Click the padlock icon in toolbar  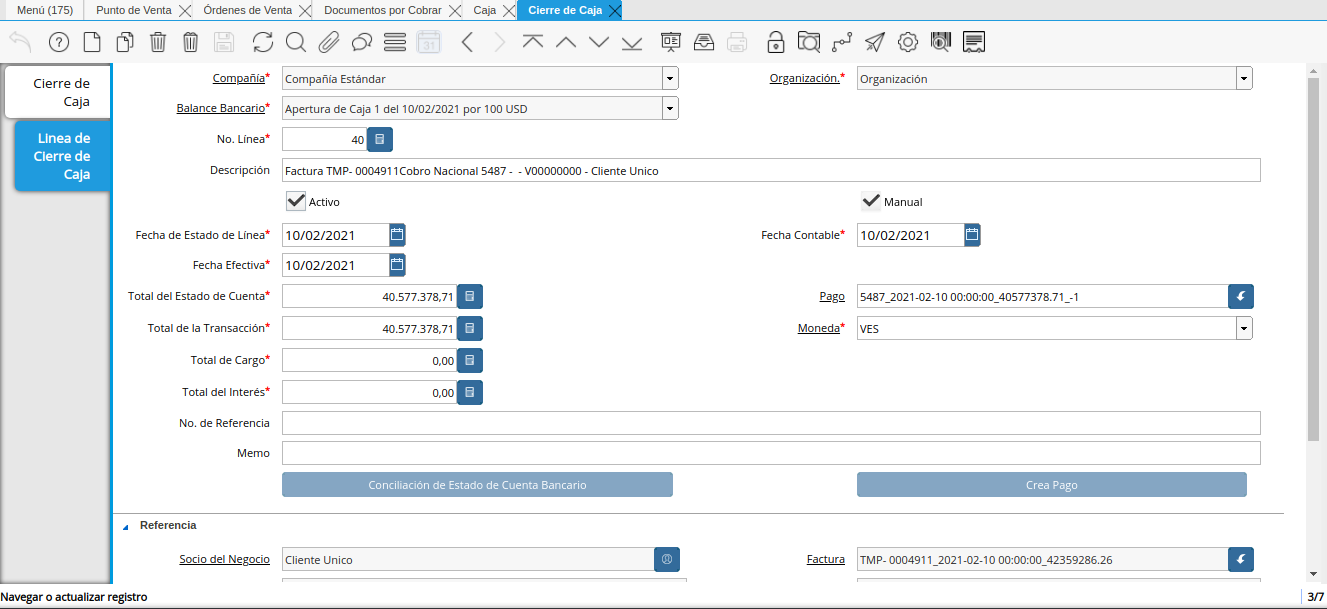[776, 42]
